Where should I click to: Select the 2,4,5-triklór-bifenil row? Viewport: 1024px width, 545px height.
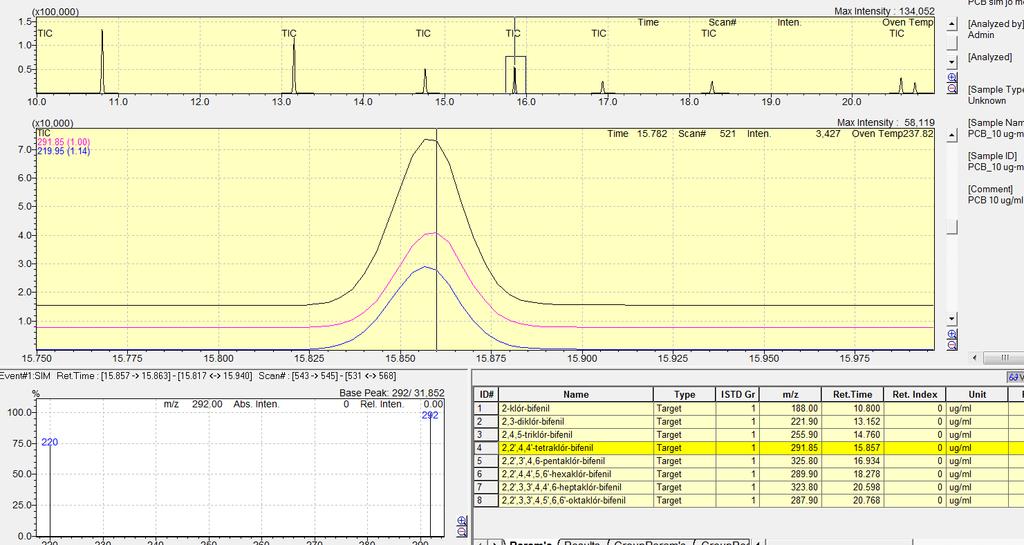point(748,435)
